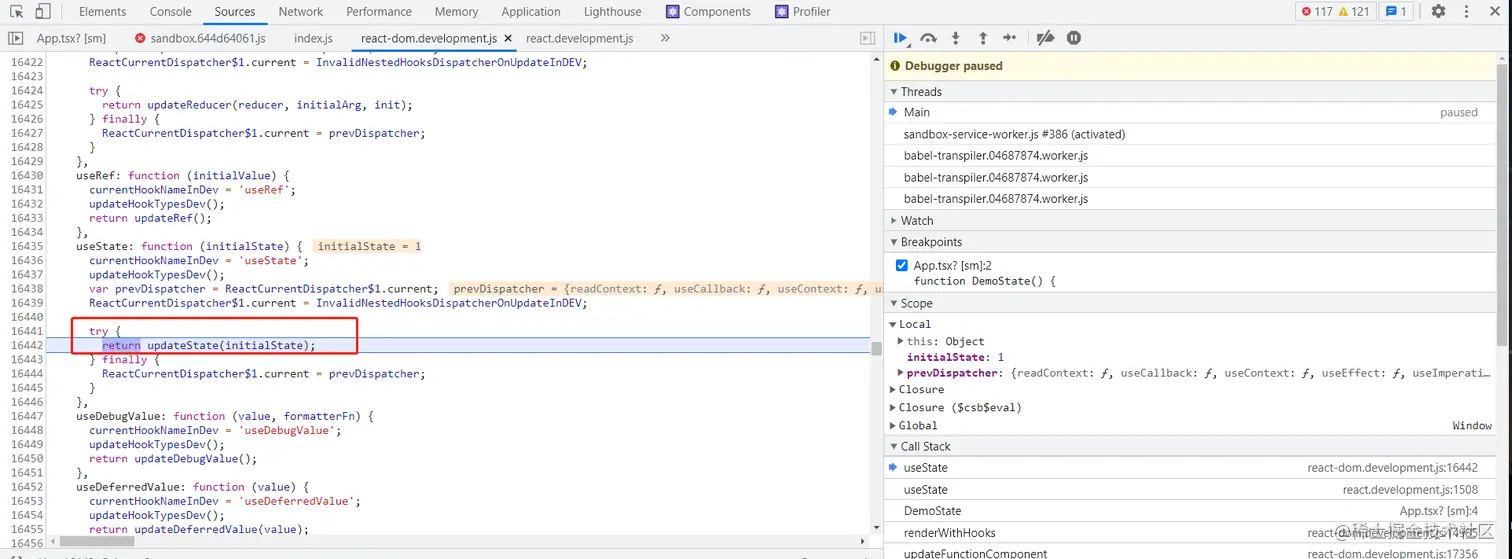Open the errors and warnings counter

pyautogui.click(x=1335, y=12)
